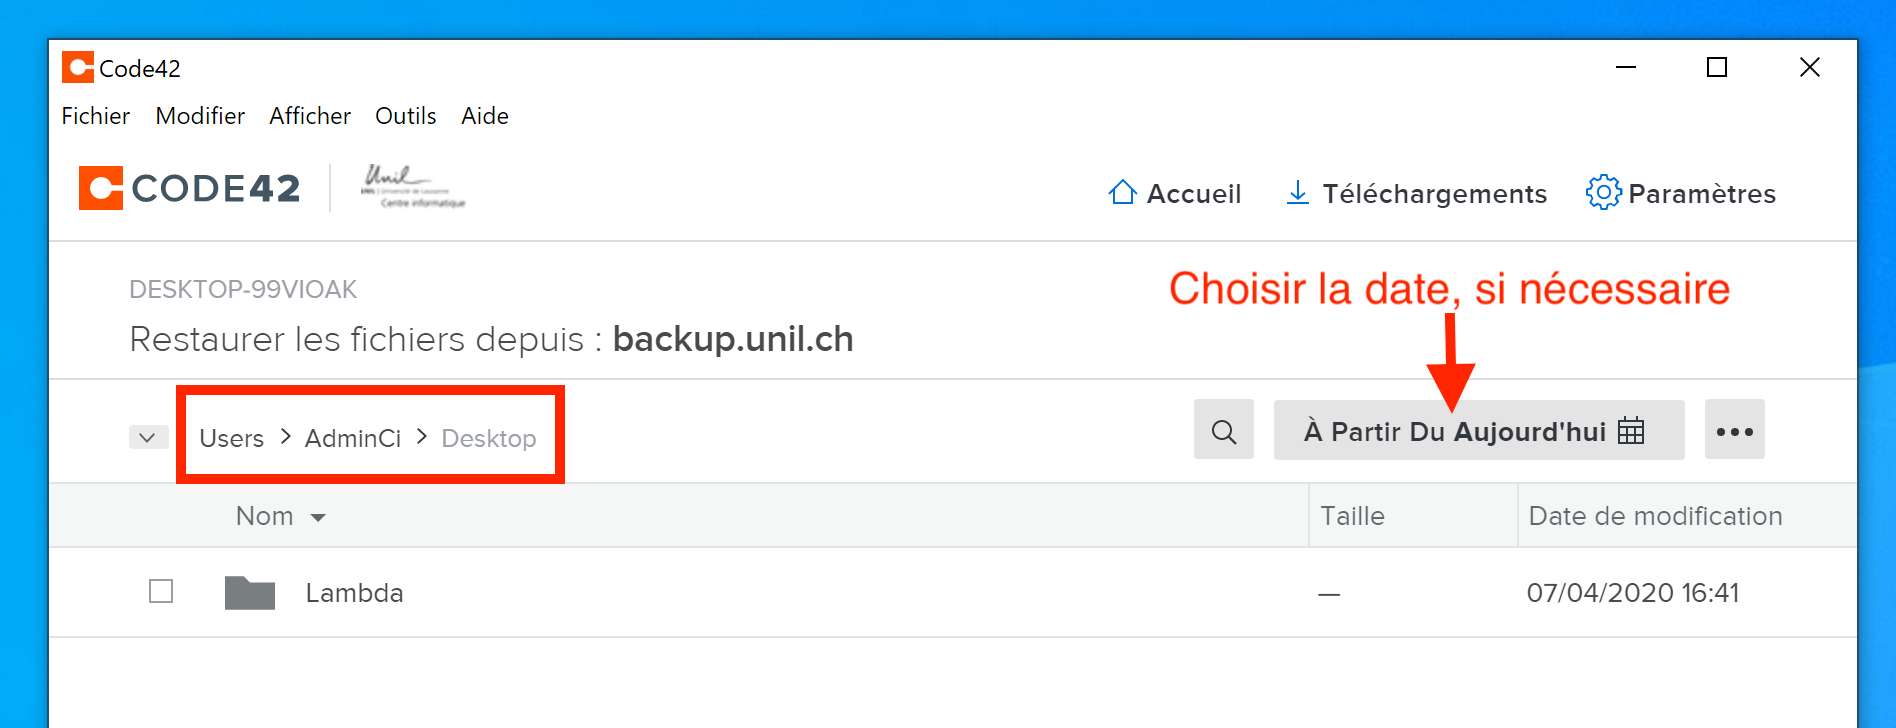Open the Outils menu
Viewport: 1896px width, 728px height.
tap(405, 116)
